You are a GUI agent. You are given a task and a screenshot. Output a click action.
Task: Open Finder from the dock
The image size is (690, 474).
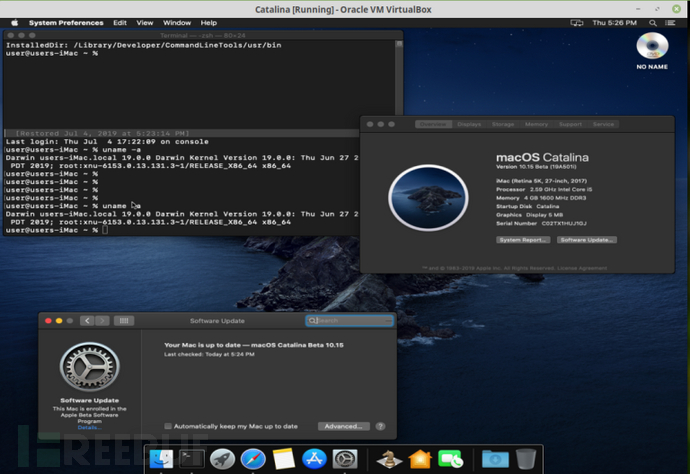pyautogui.click(x=161, y=459)
